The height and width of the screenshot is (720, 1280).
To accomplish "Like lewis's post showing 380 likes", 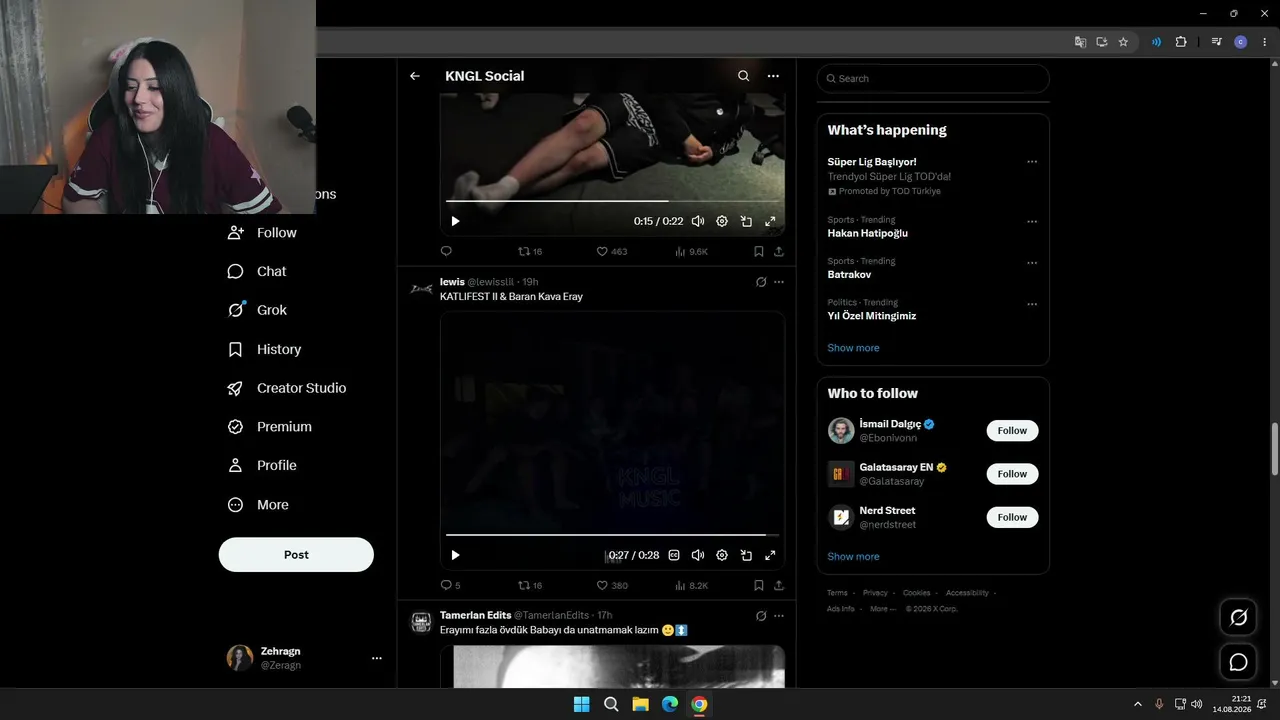I will [612, 585].
